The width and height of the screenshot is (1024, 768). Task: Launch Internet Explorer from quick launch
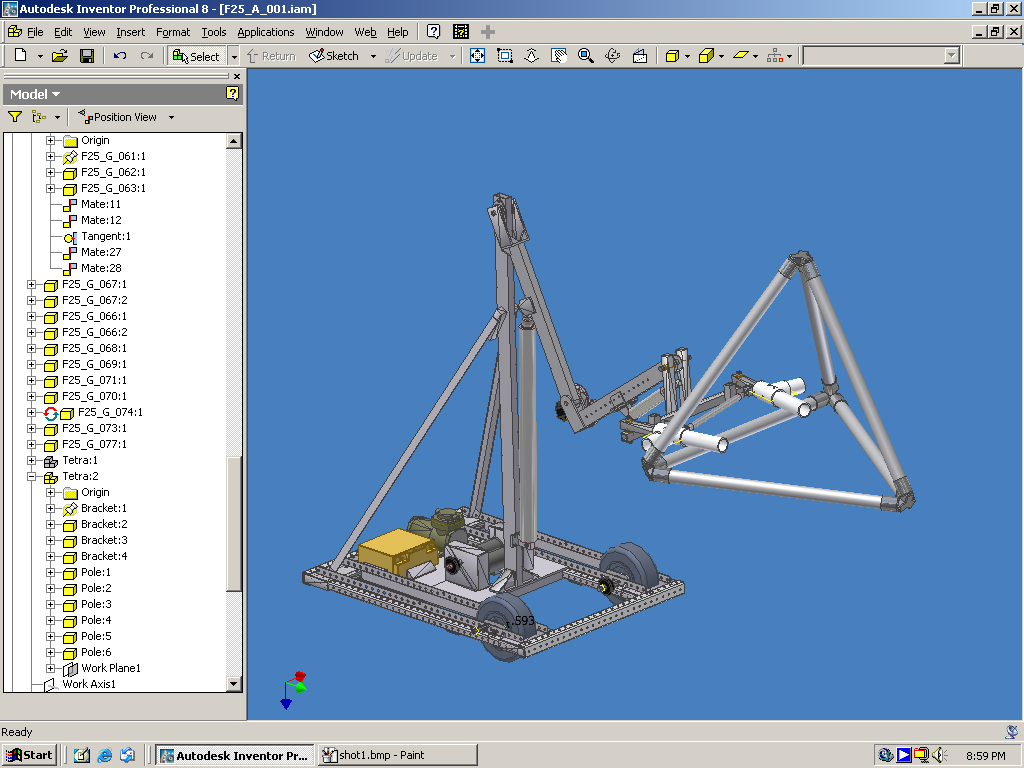[104, 756]
